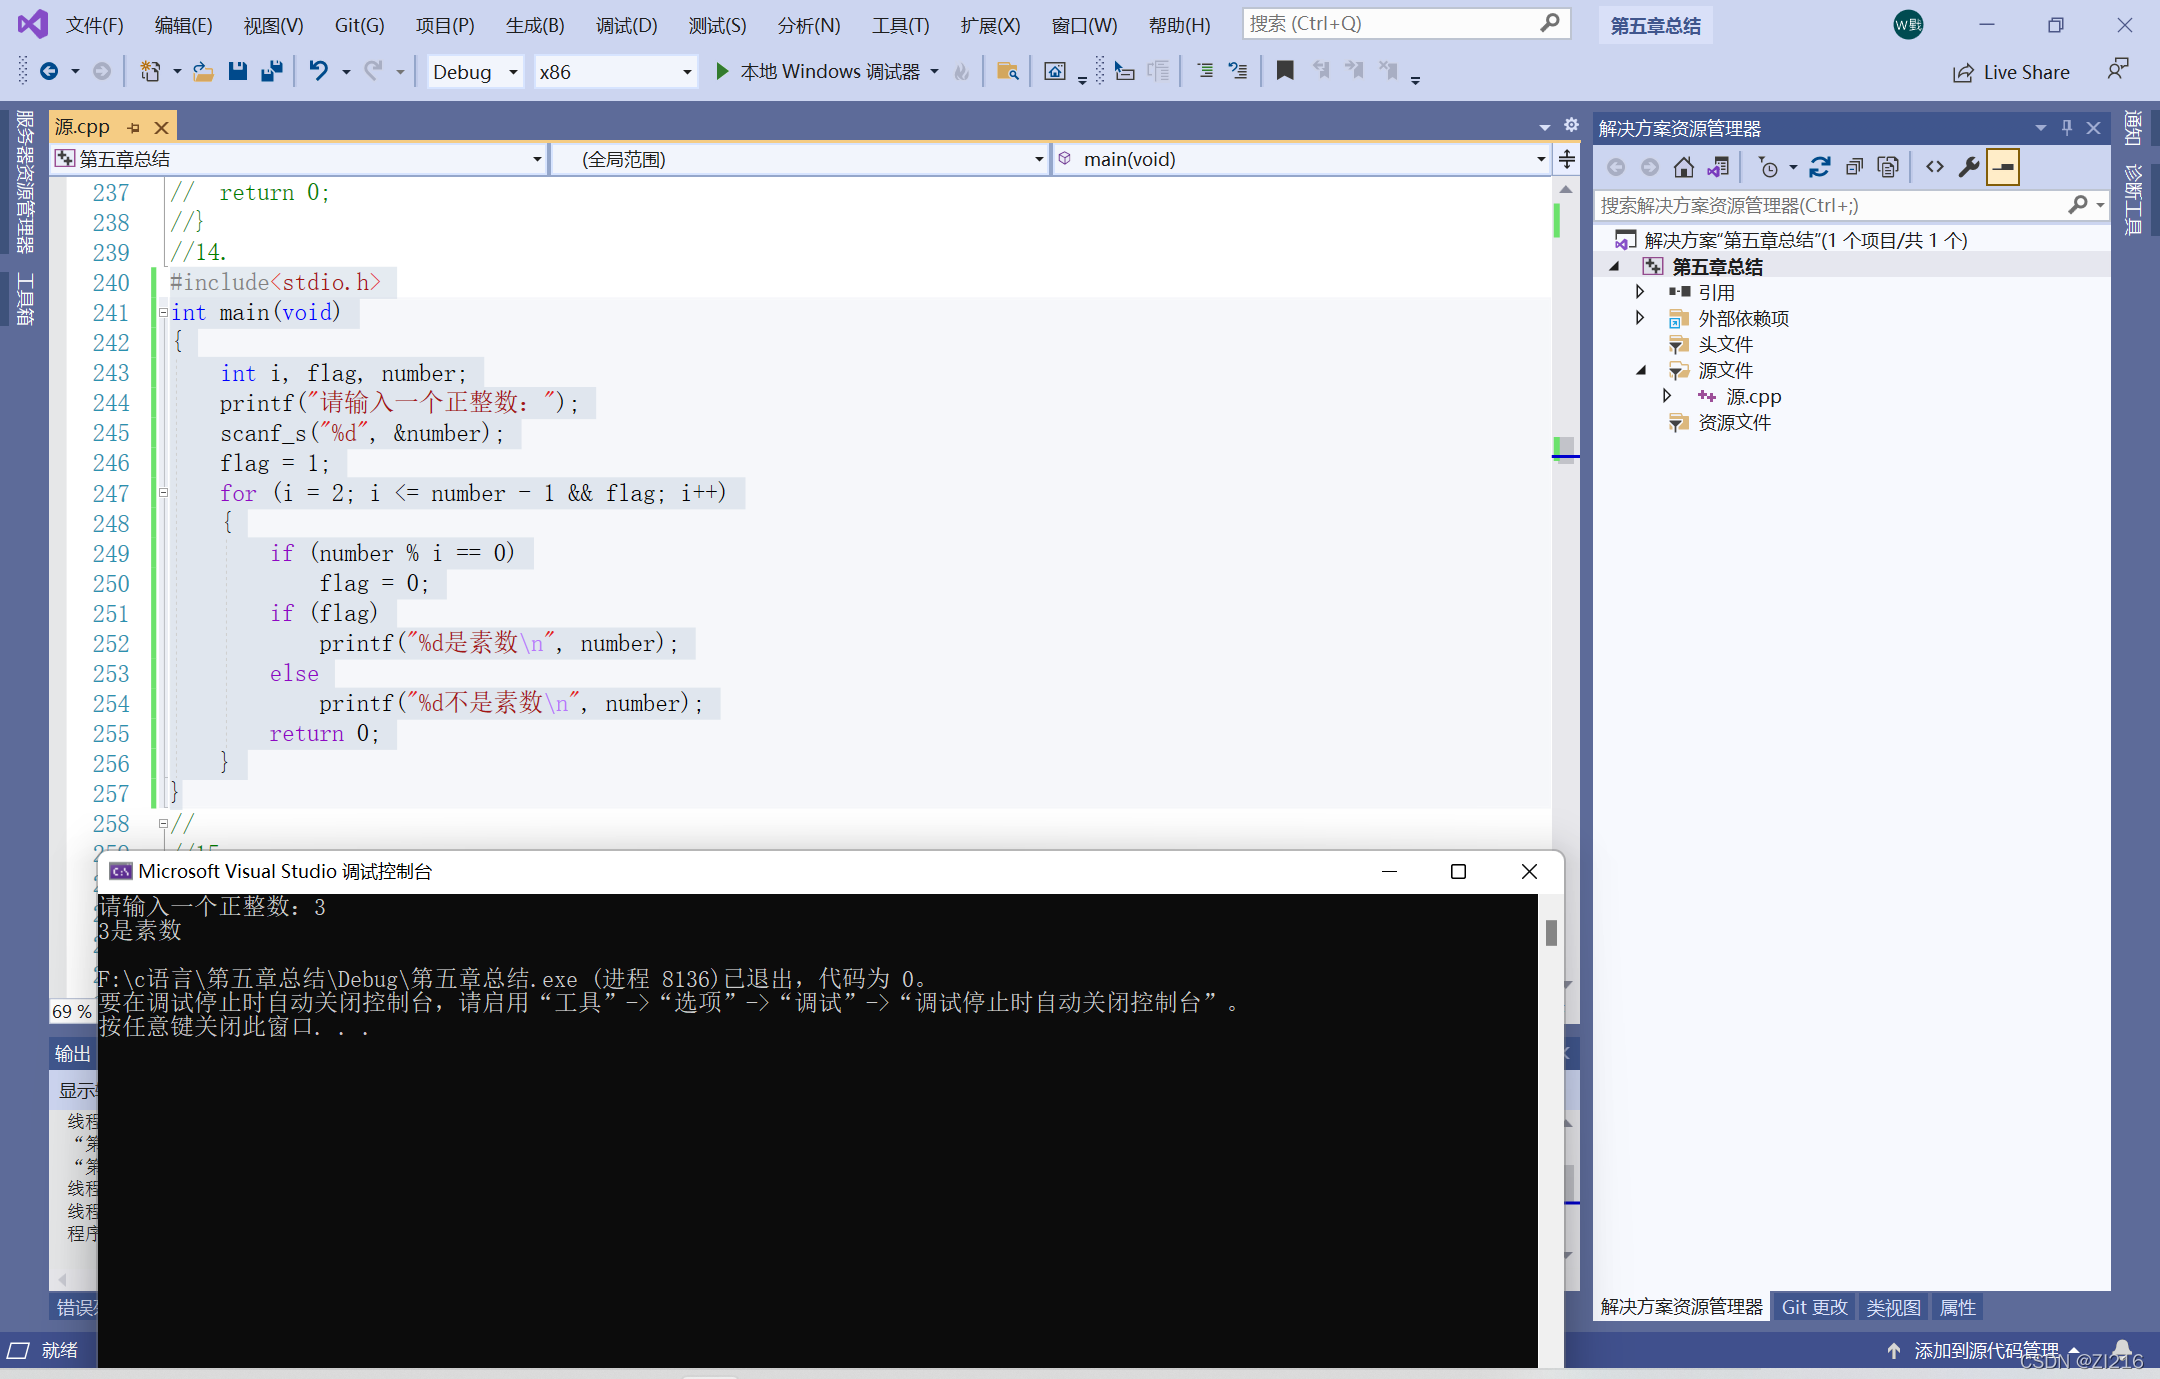Image resolution: width=2160 pixels, height=1379 pixels.
Task: Toggle Preview Selected Items highlighted button
Action: (2003, 167)
